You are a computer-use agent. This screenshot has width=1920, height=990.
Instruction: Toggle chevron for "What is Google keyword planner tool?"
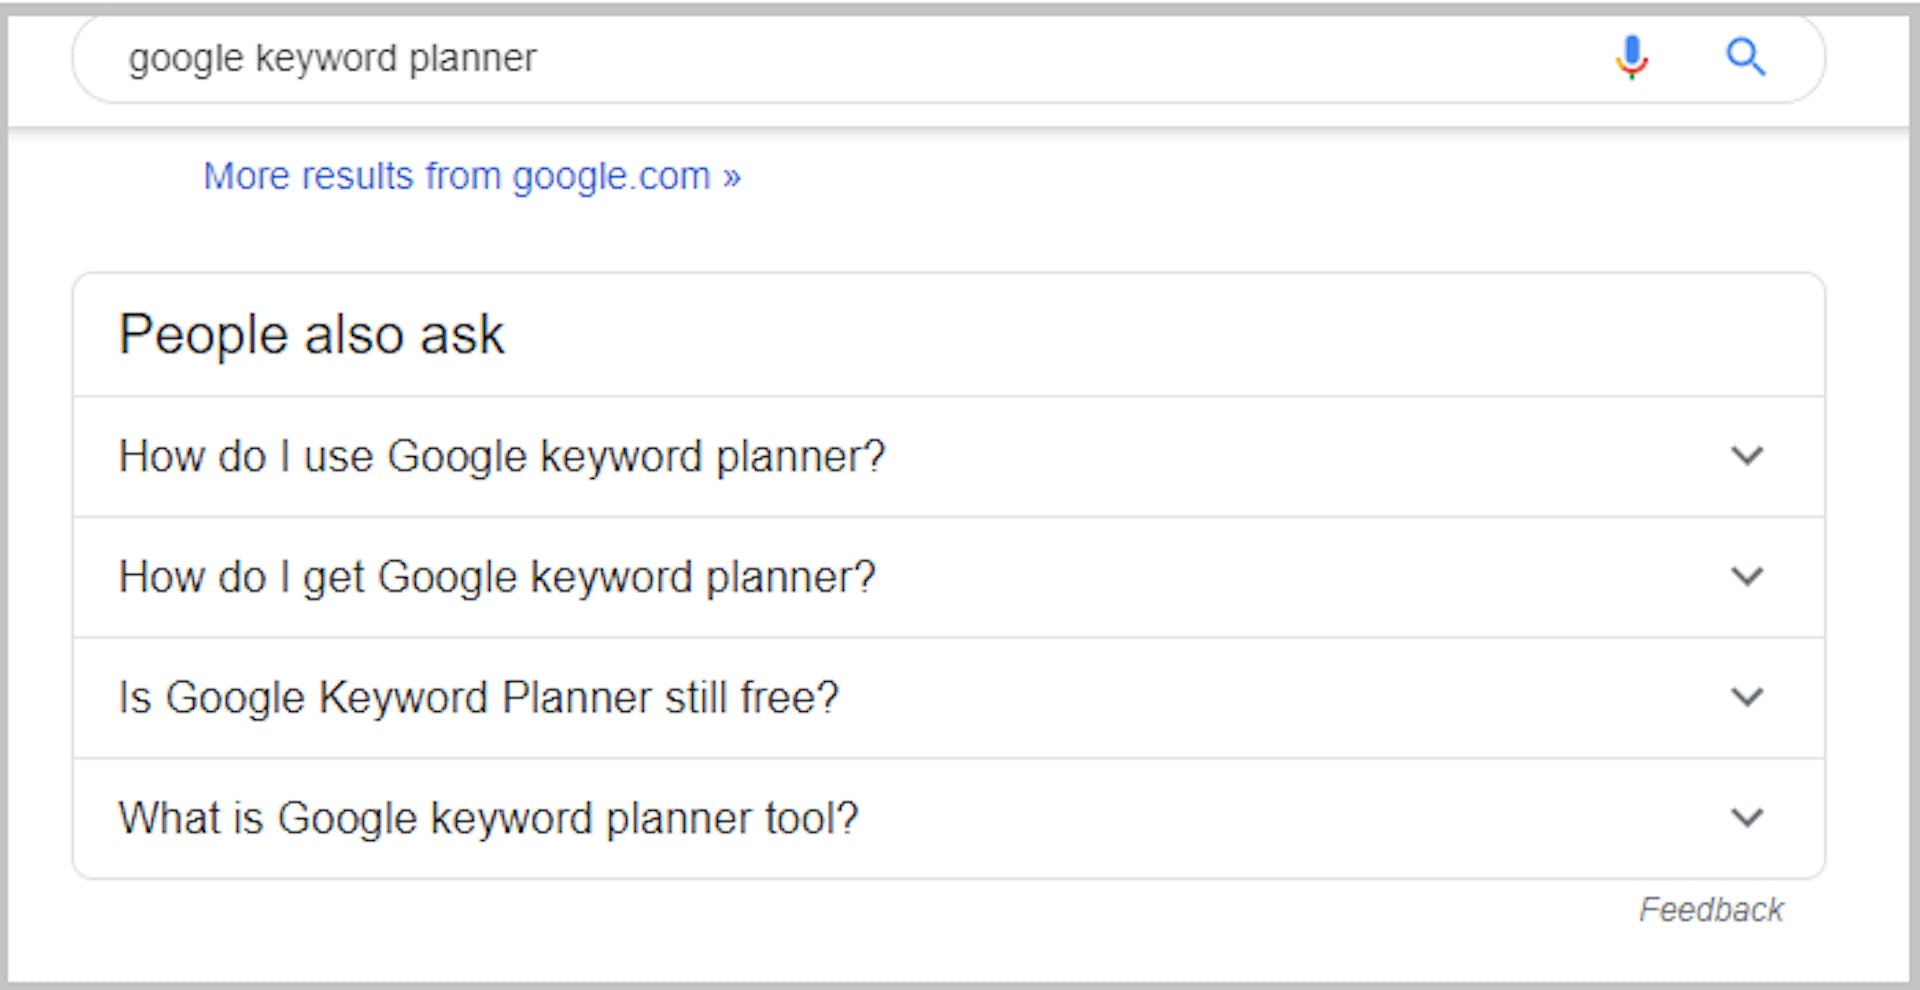1746,818
